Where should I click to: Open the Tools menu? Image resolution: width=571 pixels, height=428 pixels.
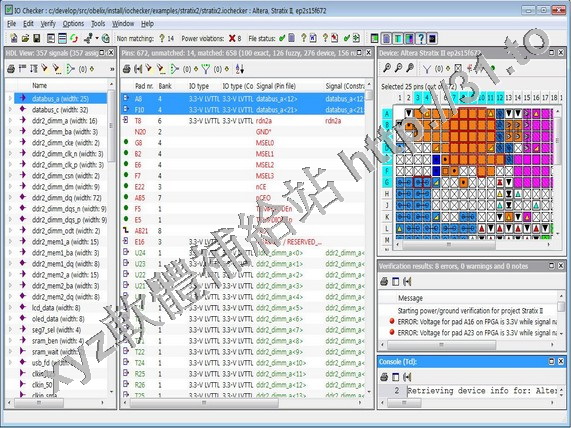point(98,24)
